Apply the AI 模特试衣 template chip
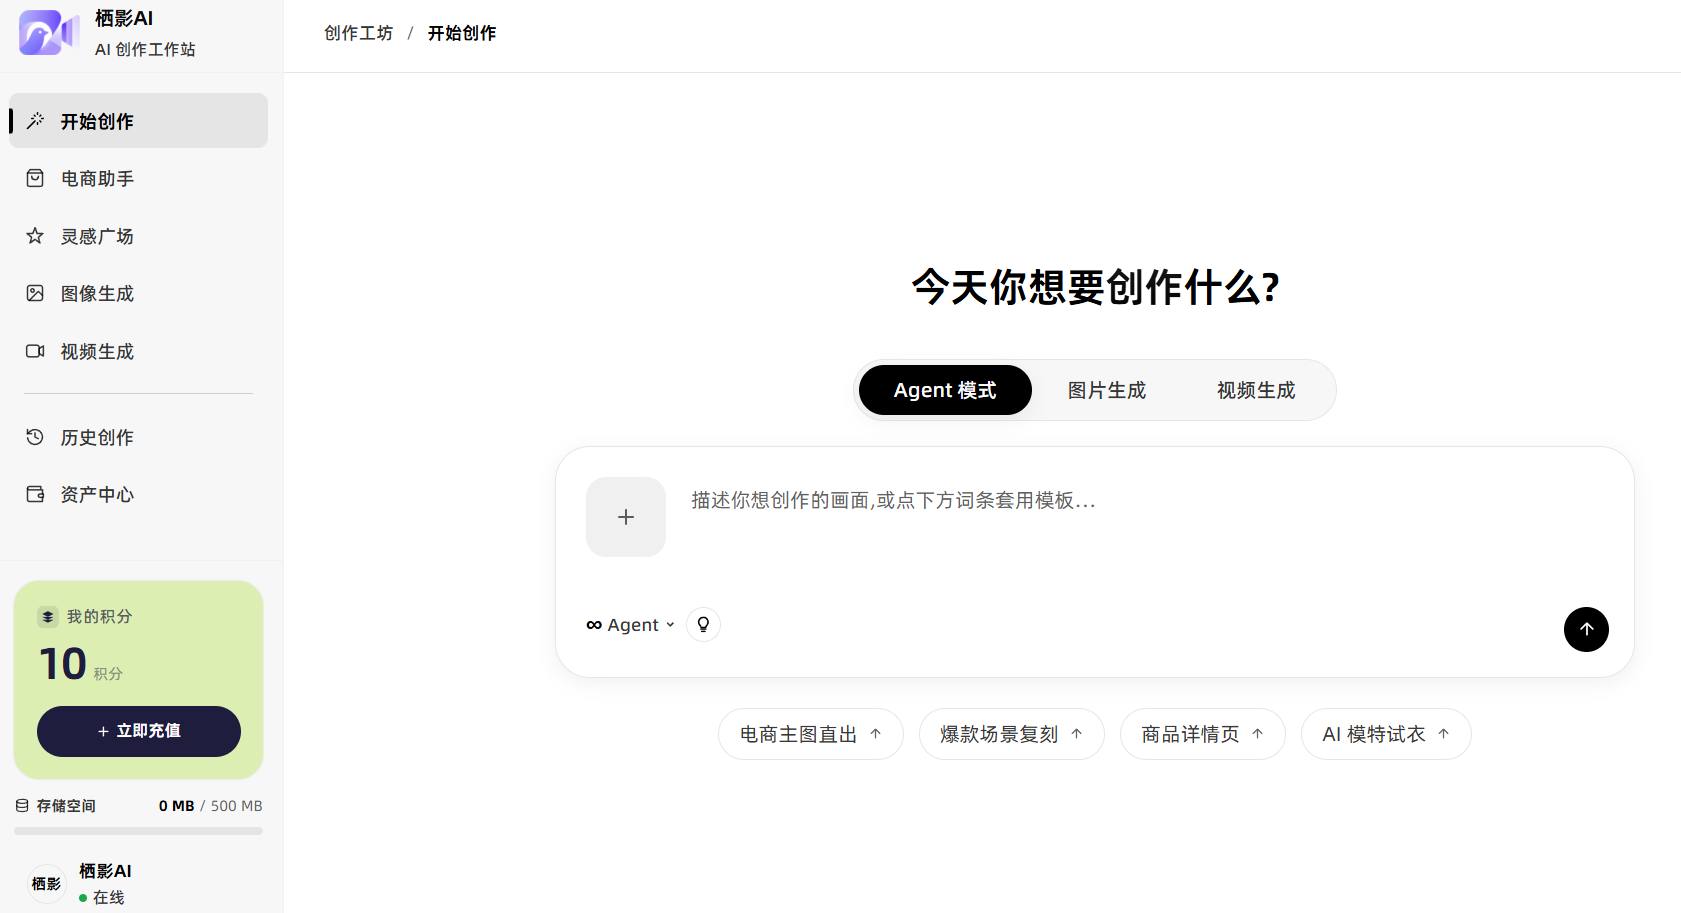The height and width of the screenshot is (913, 1681). [1386, 734]
